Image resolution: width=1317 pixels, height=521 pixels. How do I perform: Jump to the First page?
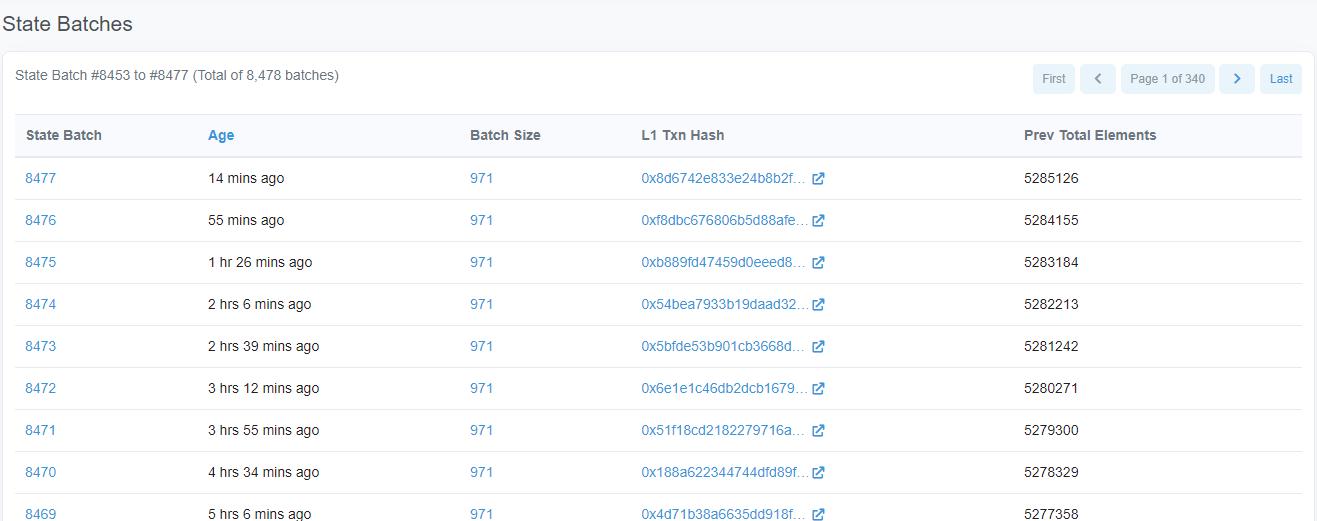pos(1053,79)
